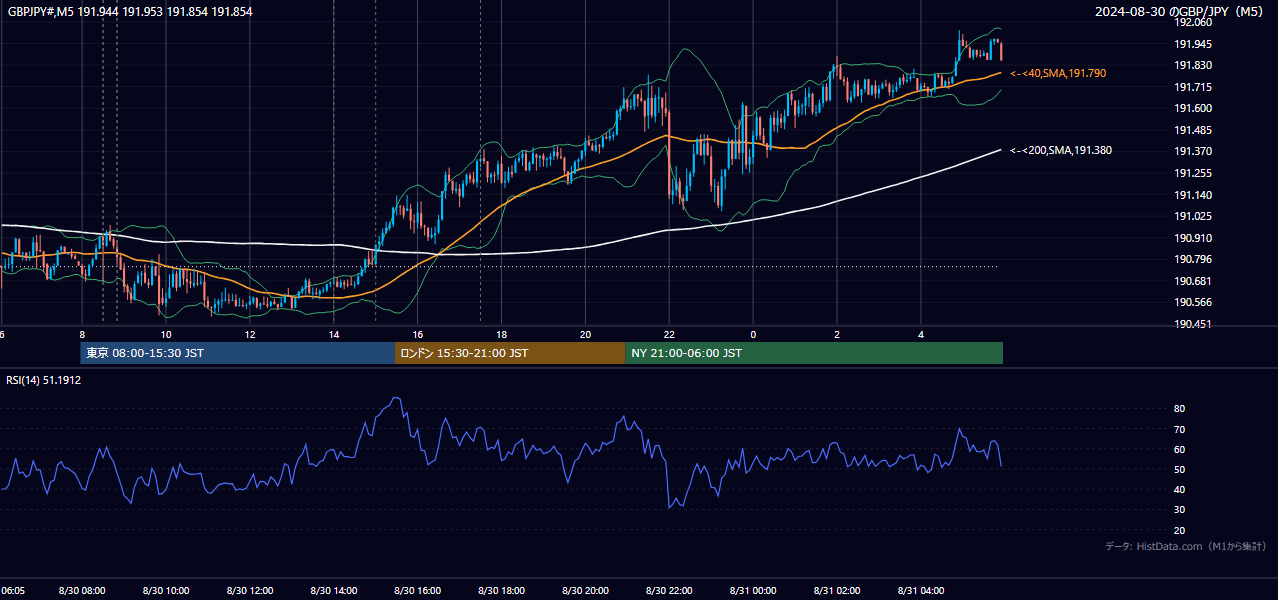Select the 40 SMA 191.790 label
This screenshot has height=600, width=1278.
[x=1058, y=73]
